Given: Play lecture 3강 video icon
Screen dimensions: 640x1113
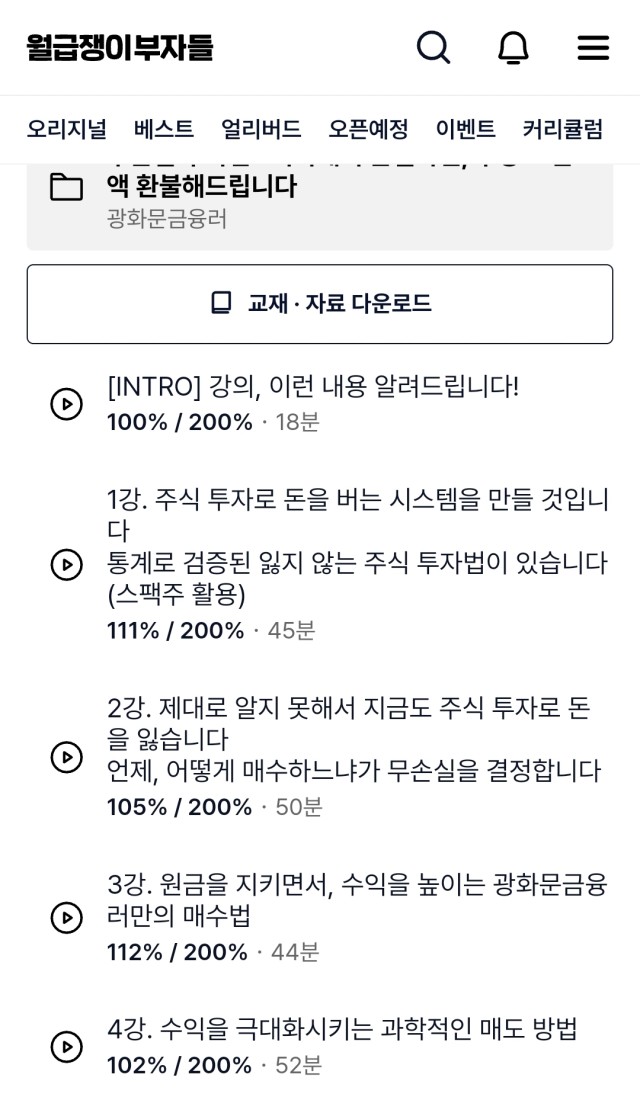Looking at the screenshot, I should coord(66,917).
